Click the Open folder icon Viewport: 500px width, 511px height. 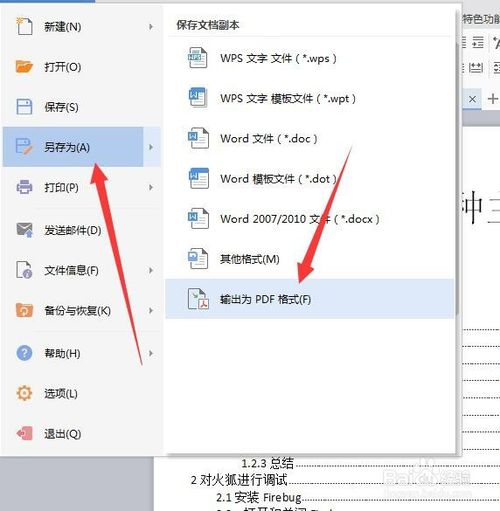click(x=24, y=67)
